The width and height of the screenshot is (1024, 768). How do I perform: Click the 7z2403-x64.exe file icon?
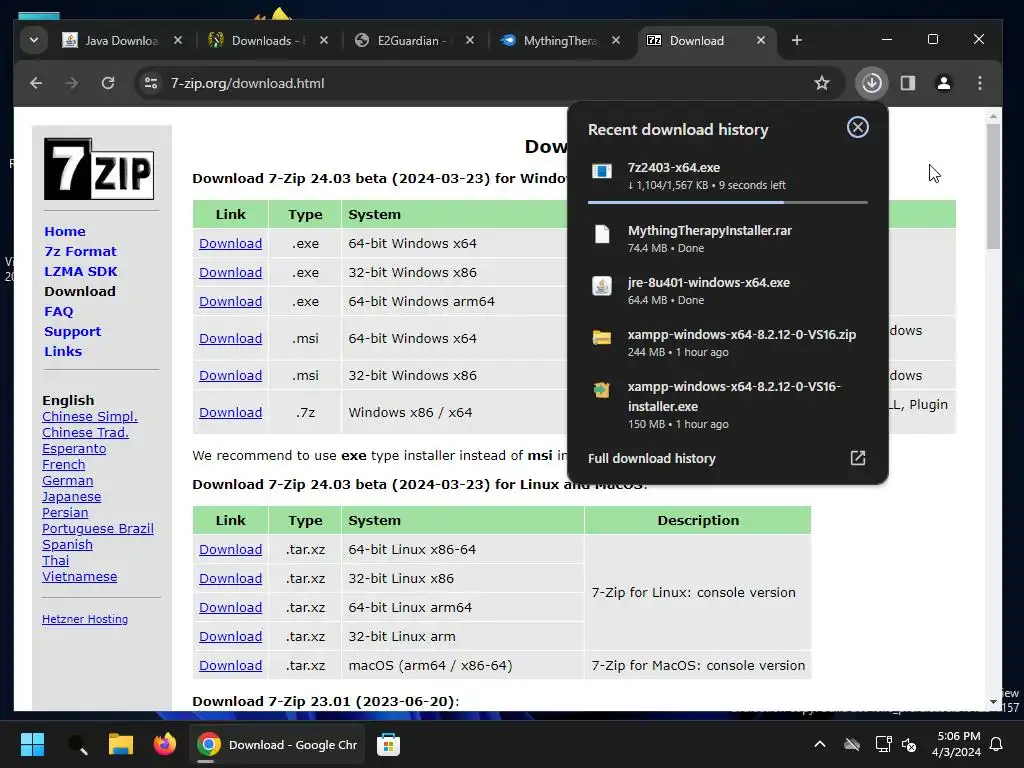[601, 171]
